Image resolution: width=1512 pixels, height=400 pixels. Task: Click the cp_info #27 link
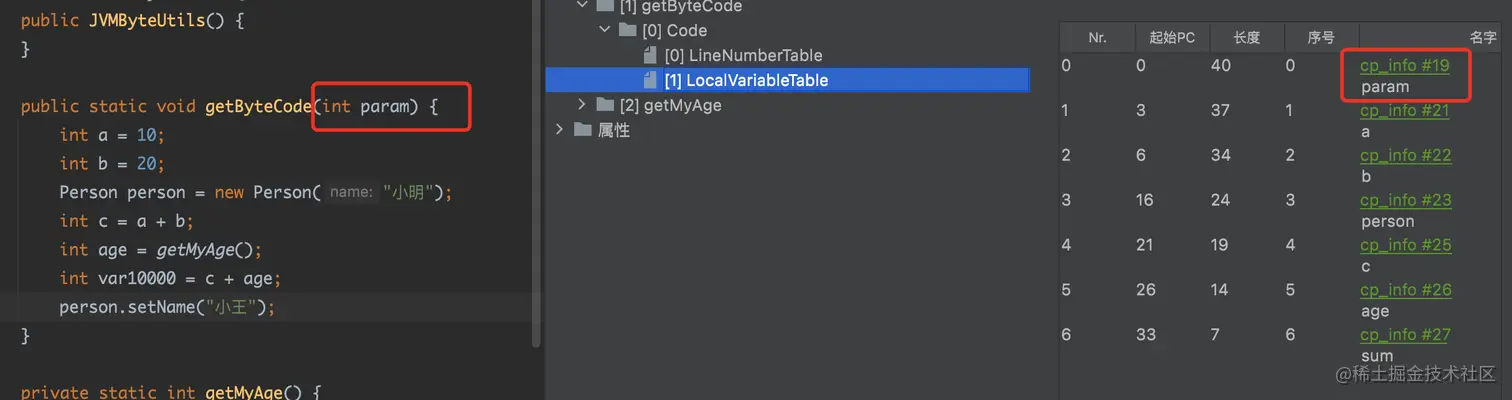1404,335
